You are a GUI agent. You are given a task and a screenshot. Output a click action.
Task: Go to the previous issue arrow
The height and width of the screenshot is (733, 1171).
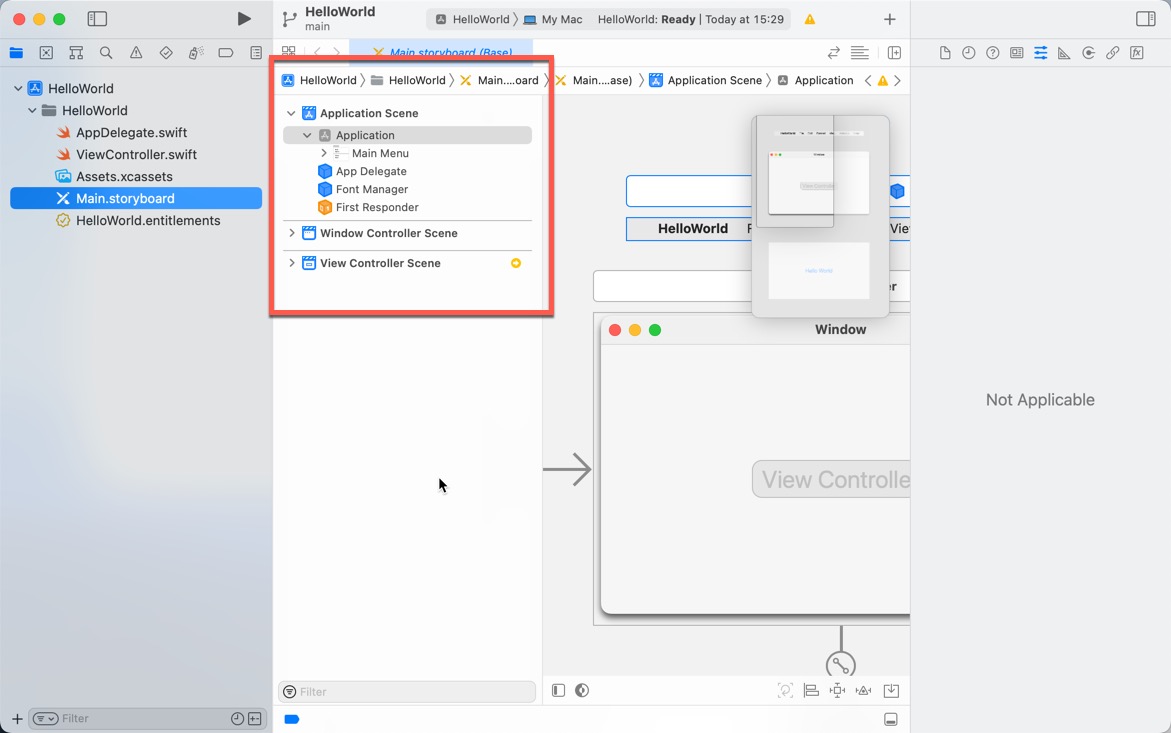point(868,81)
